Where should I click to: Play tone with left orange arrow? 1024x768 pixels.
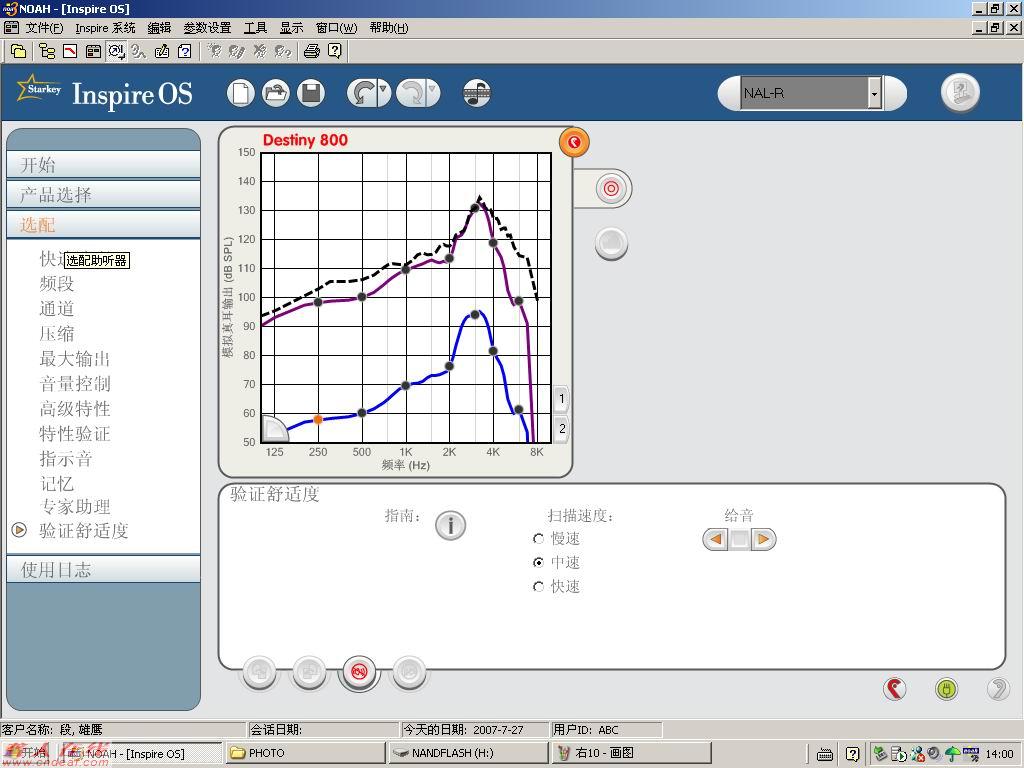[x=716, y=539]
